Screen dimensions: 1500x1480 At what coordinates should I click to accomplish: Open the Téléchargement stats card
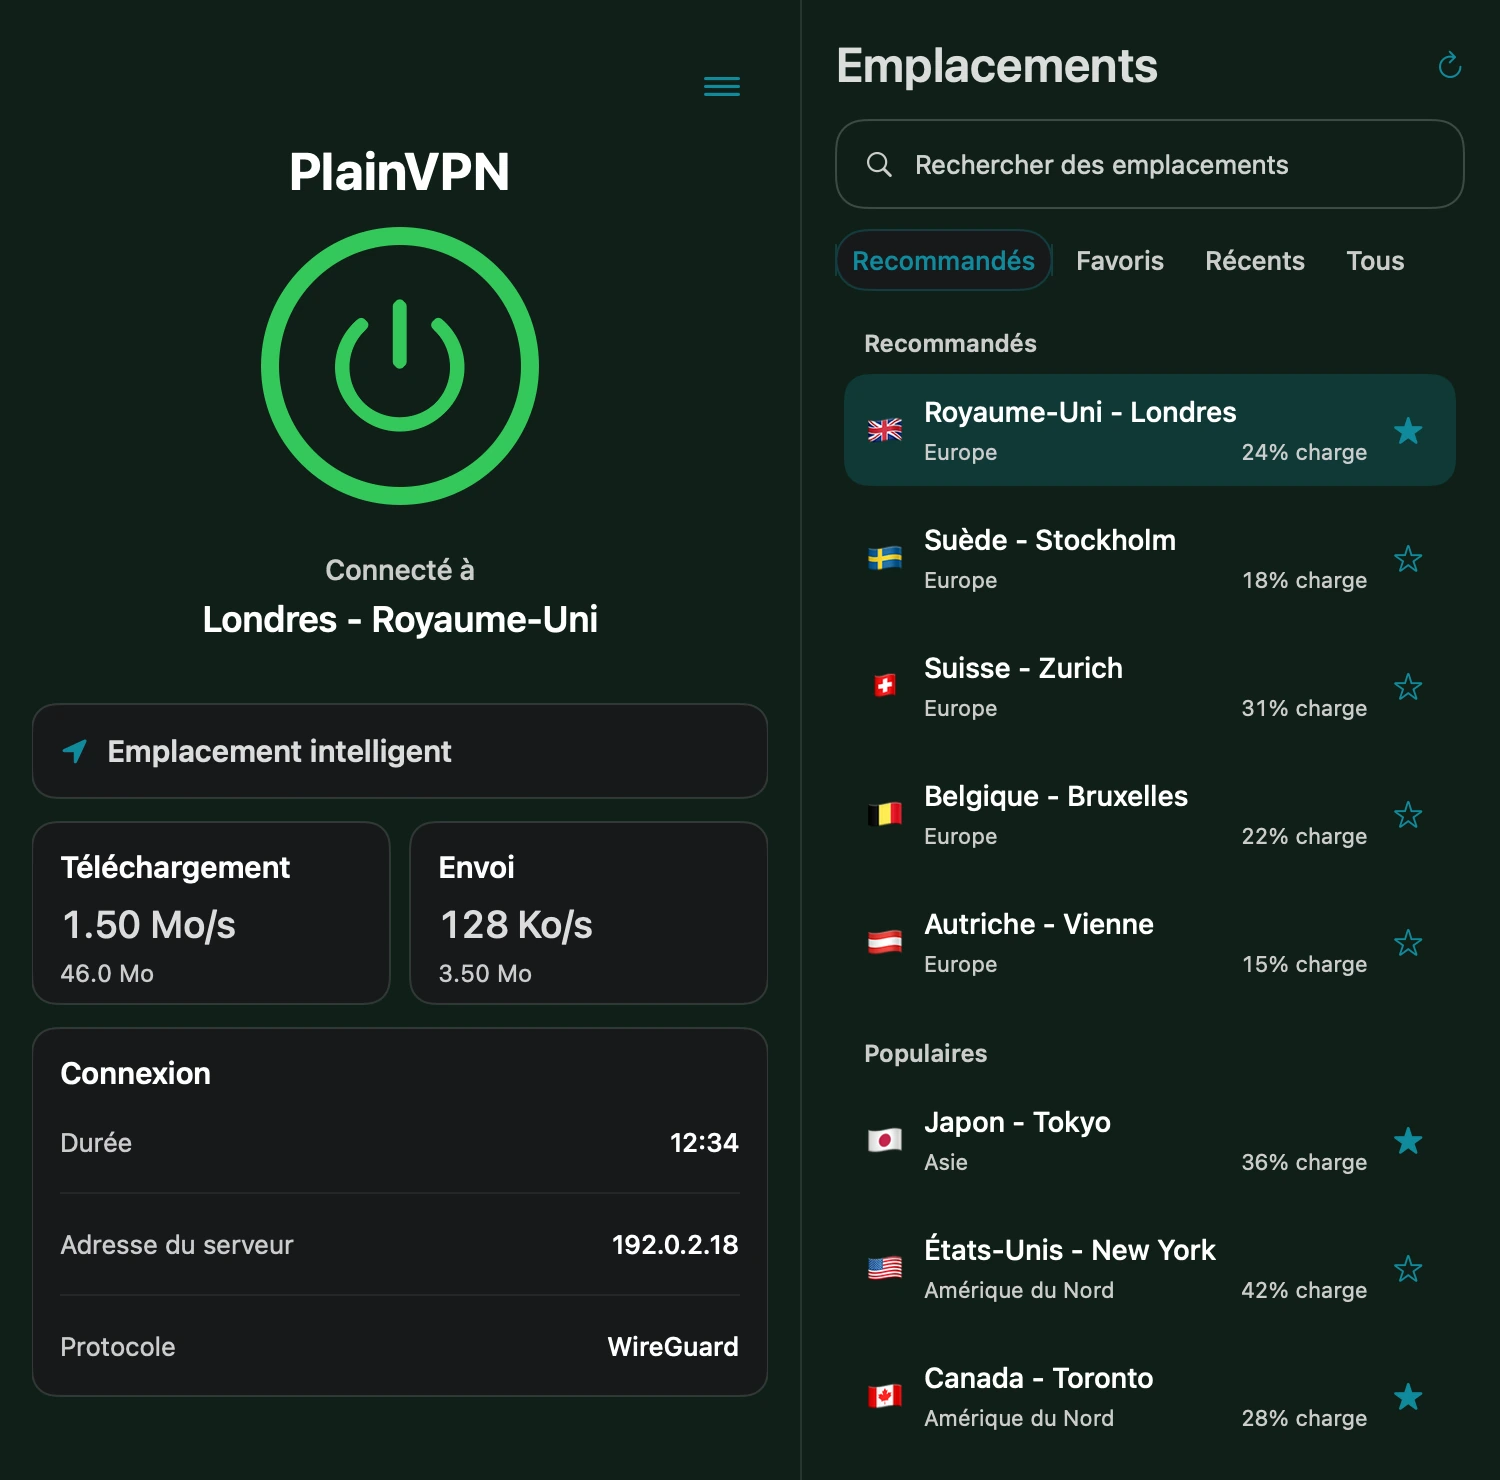pyautogui.click(x=211, y=913)
